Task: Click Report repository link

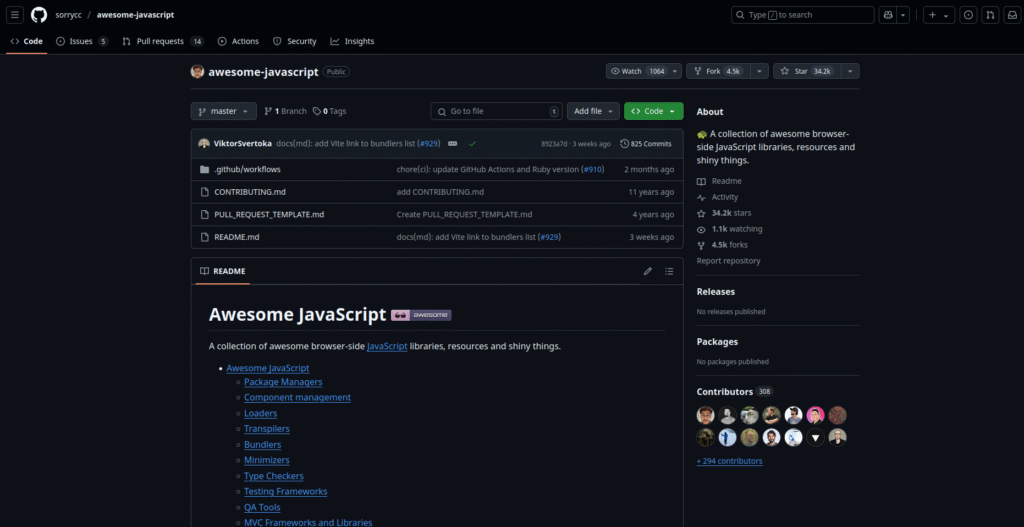Action: pos(728,261)
